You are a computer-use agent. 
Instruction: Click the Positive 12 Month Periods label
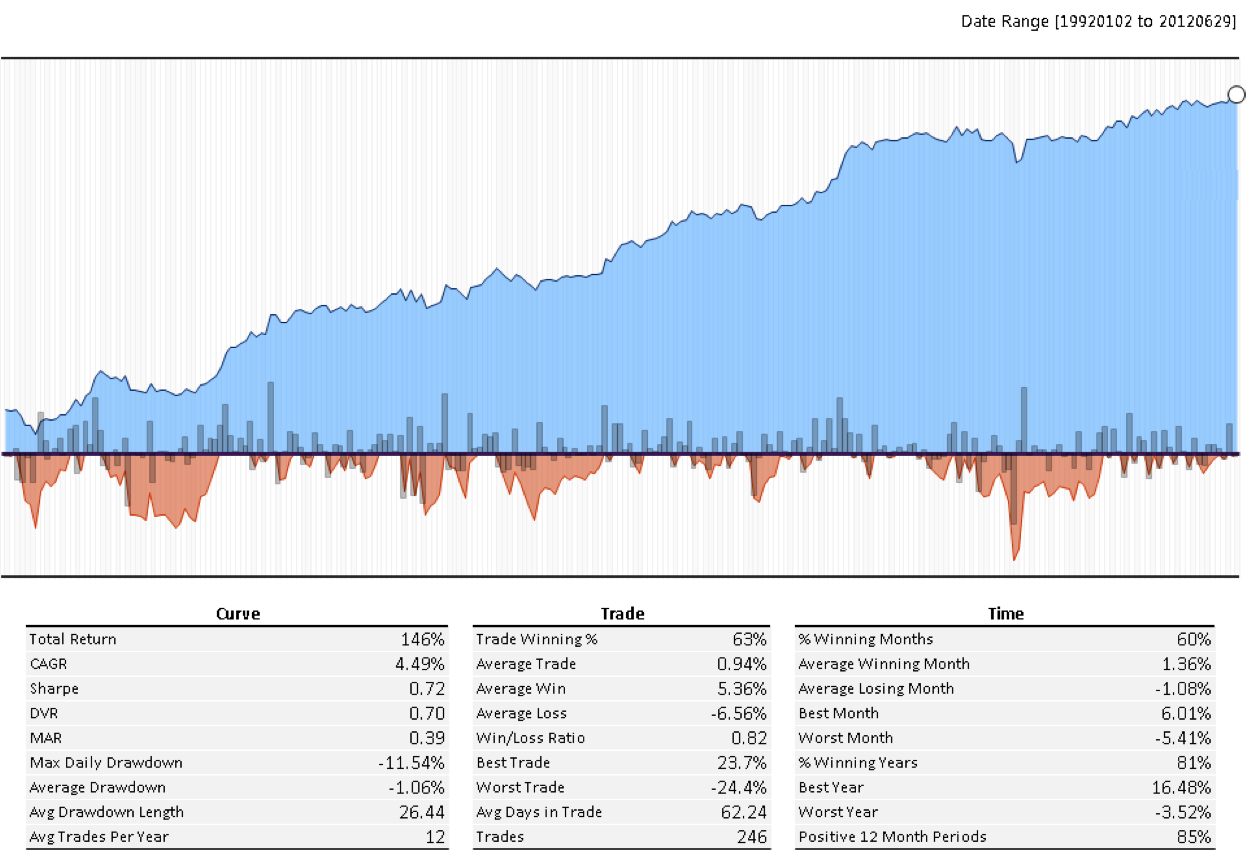pyautogui.click(x=892, y=837)
